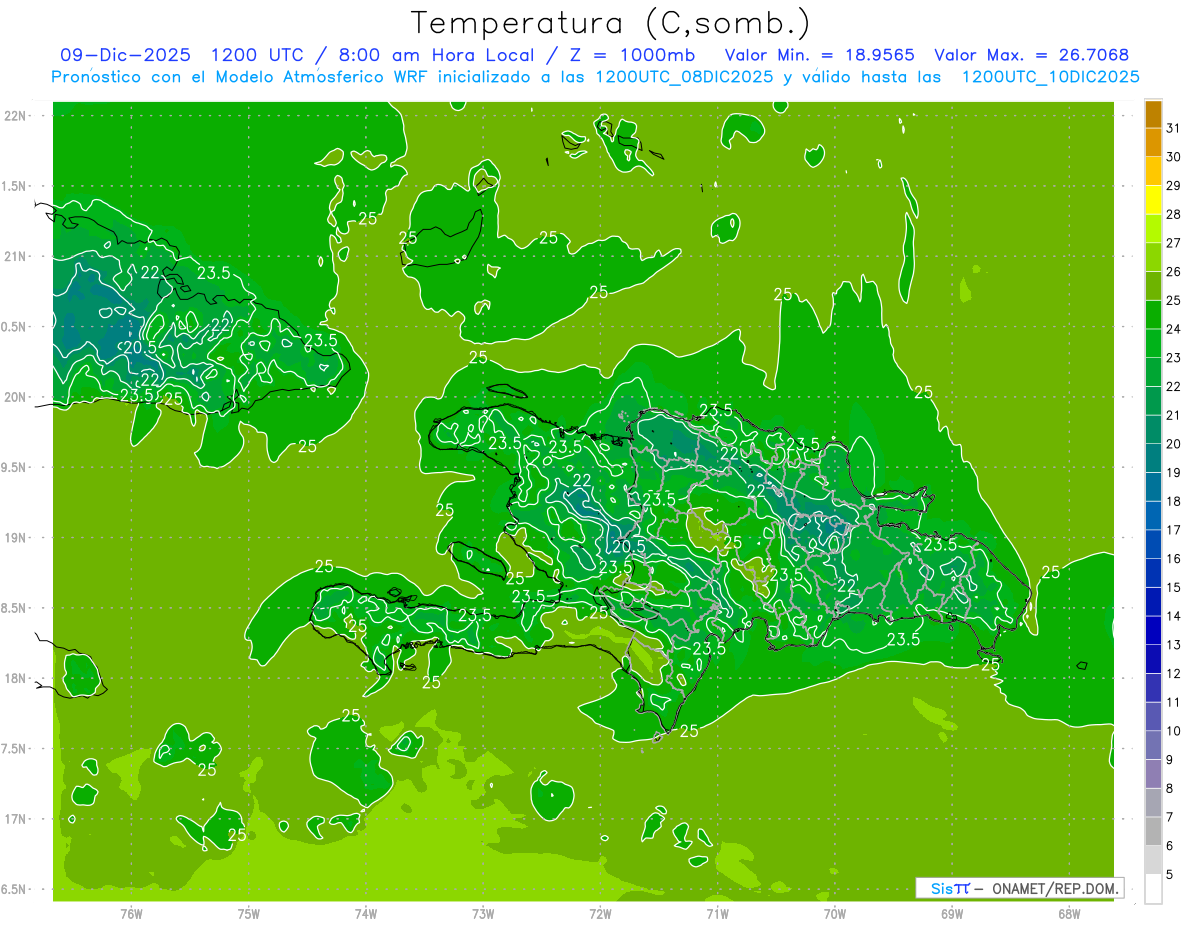Click the "Z = 1000mb" level text
Image resolution: width=1200 pixels, height=927 pixels.
point(635,55)
